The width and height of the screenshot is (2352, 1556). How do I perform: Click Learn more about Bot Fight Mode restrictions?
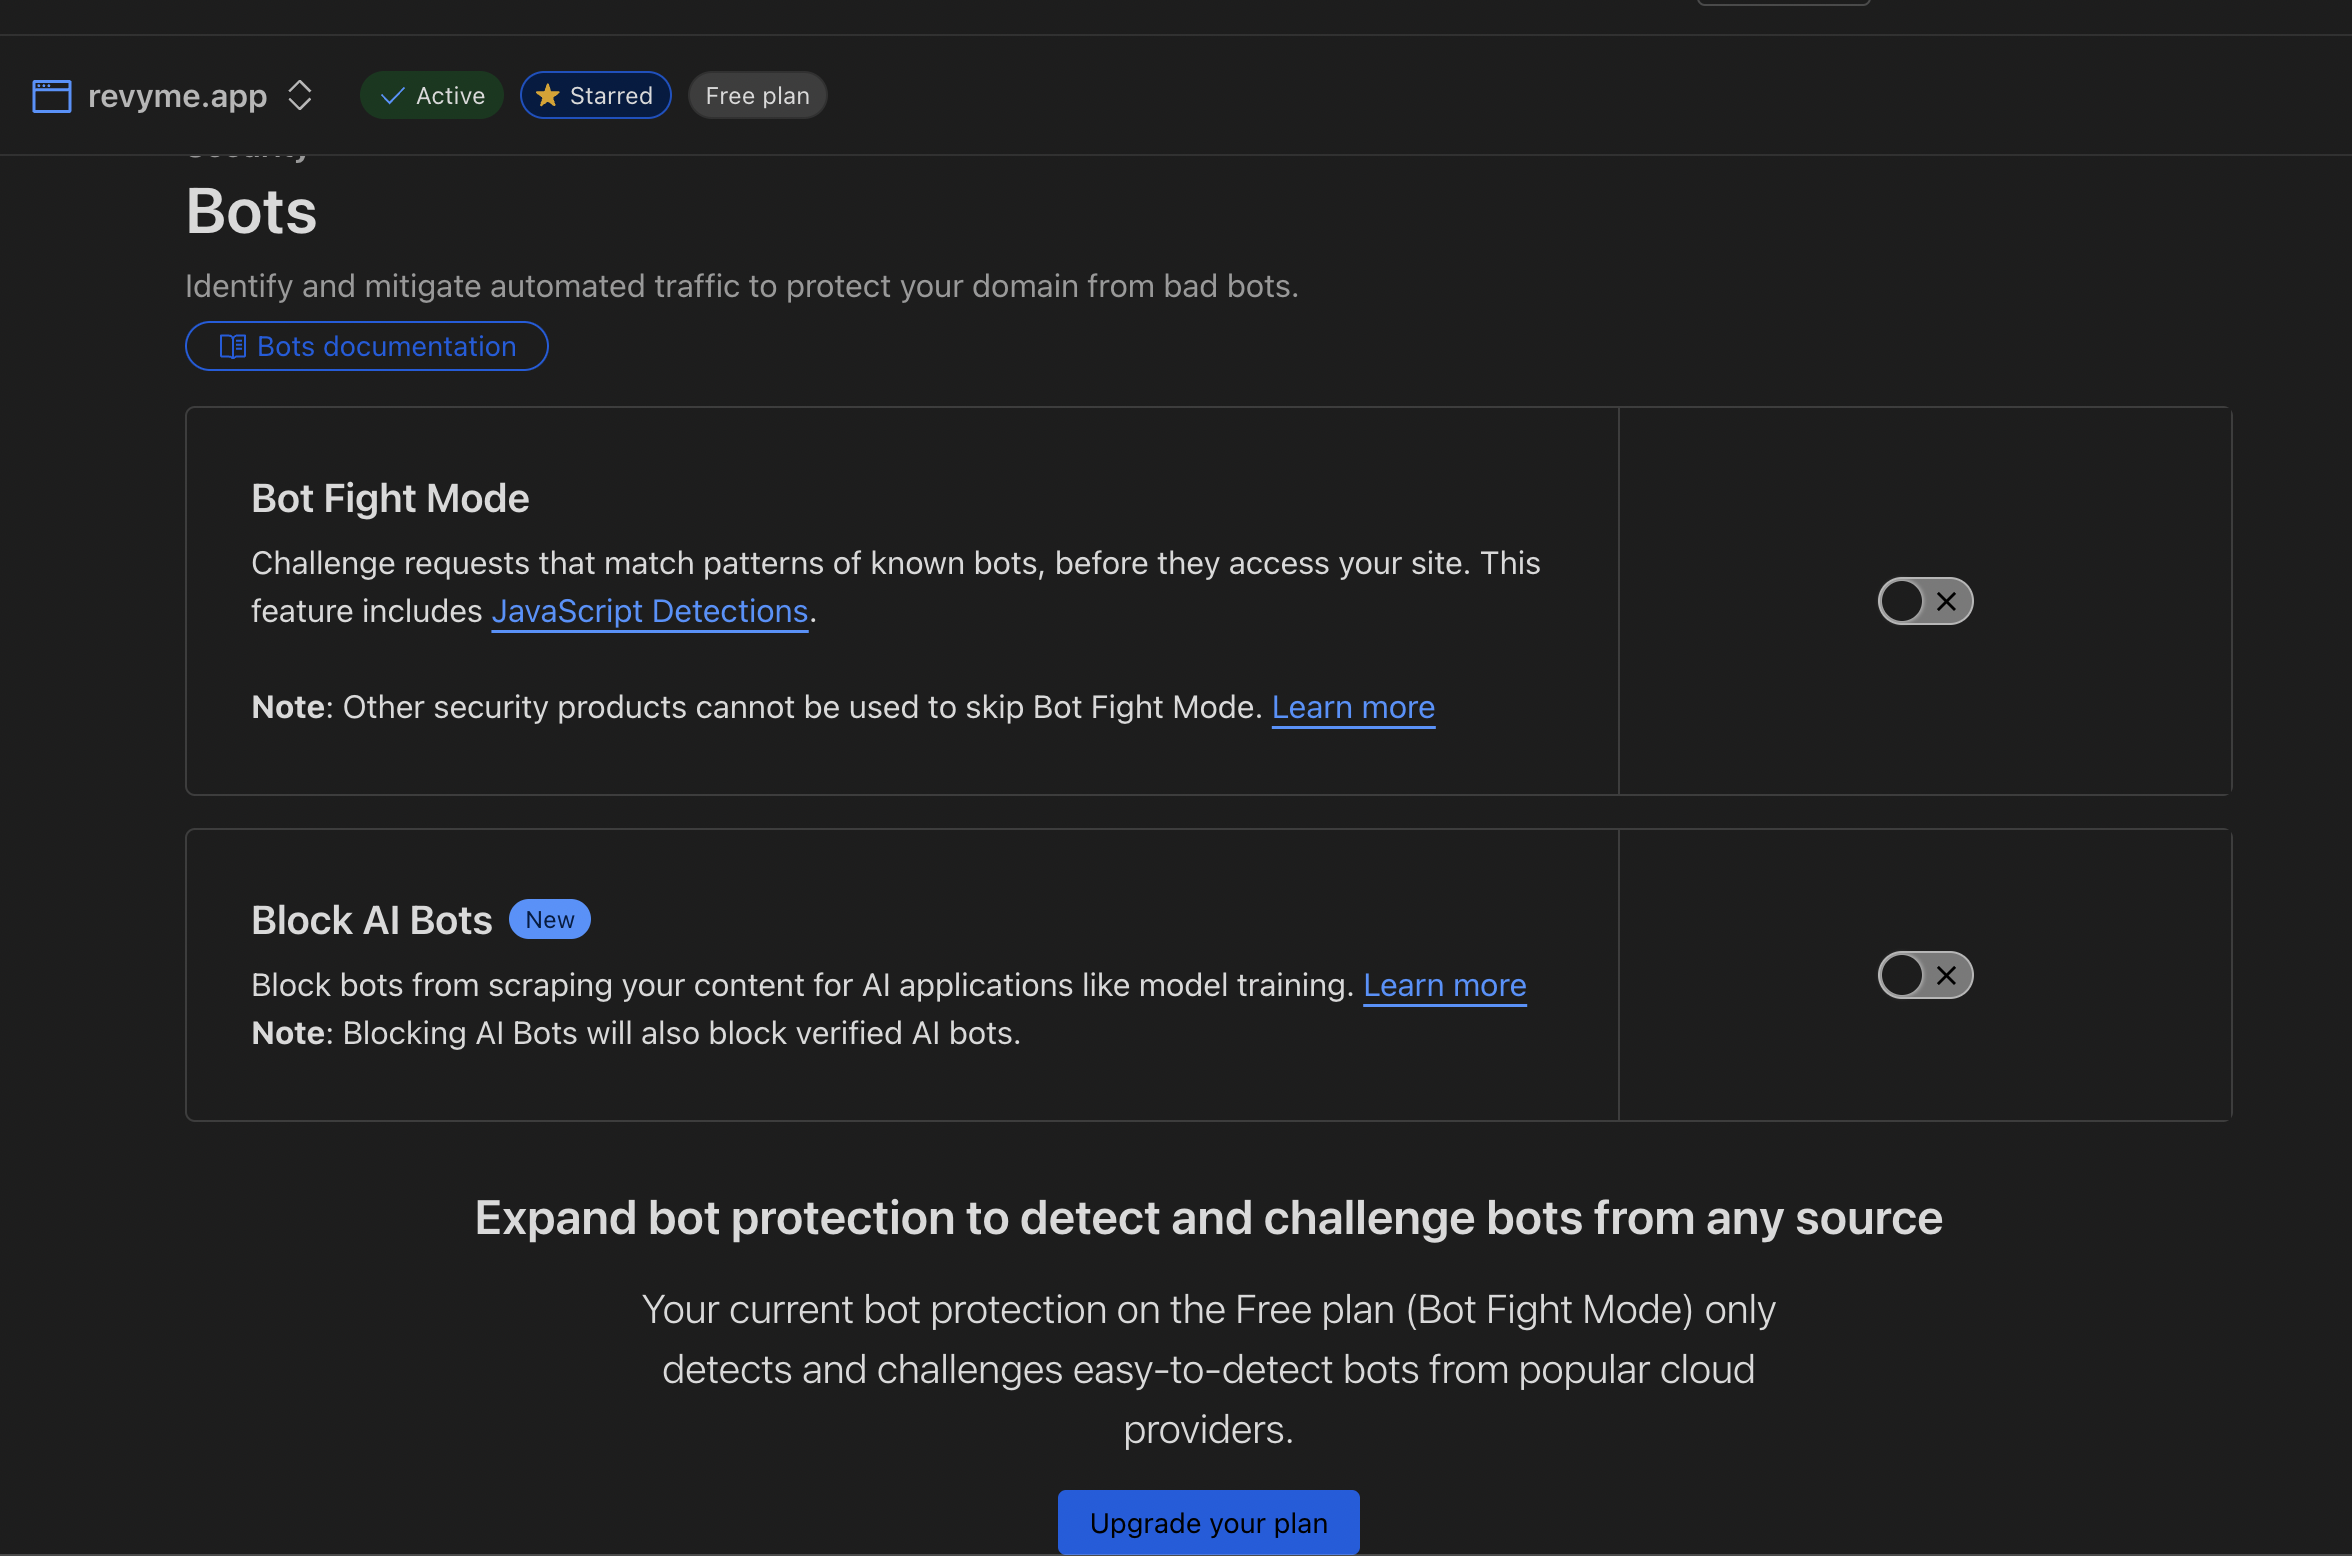click(1352, 707)
